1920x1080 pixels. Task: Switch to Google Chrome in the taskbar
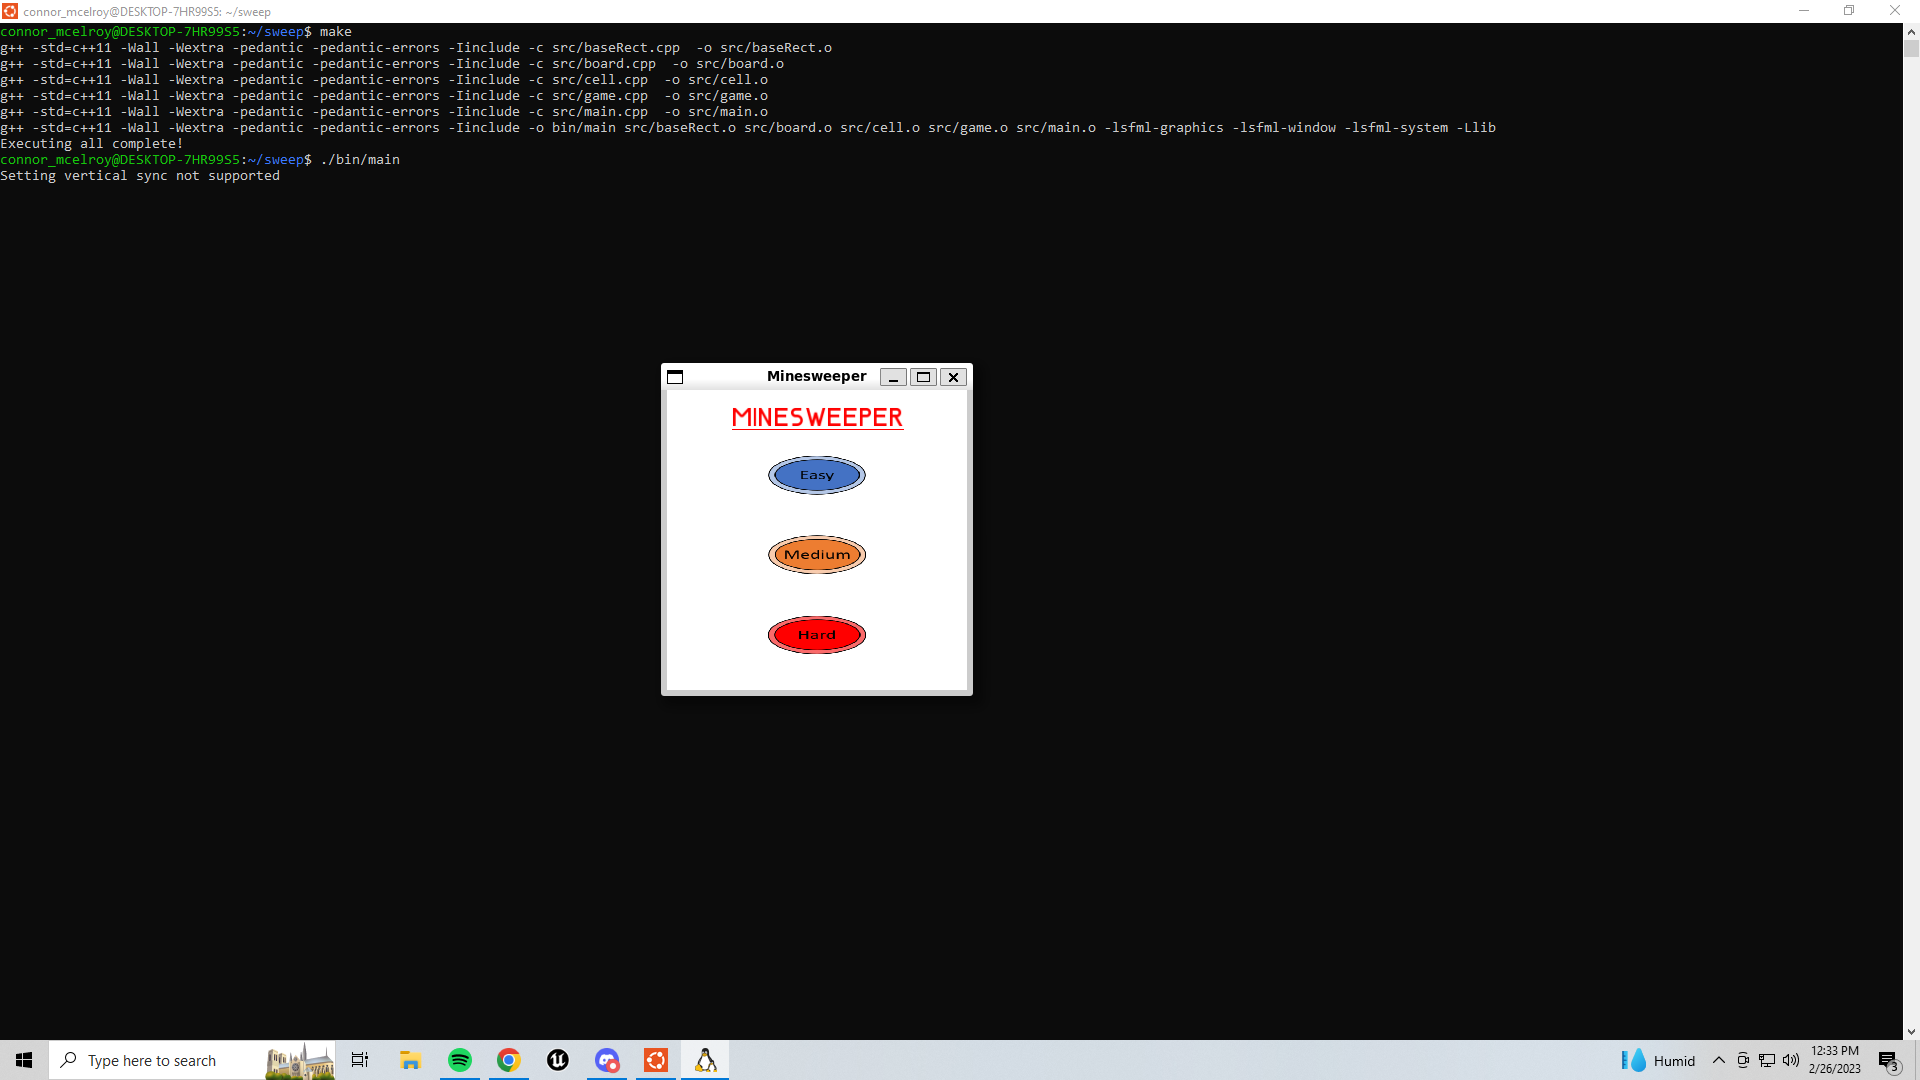509,1060
